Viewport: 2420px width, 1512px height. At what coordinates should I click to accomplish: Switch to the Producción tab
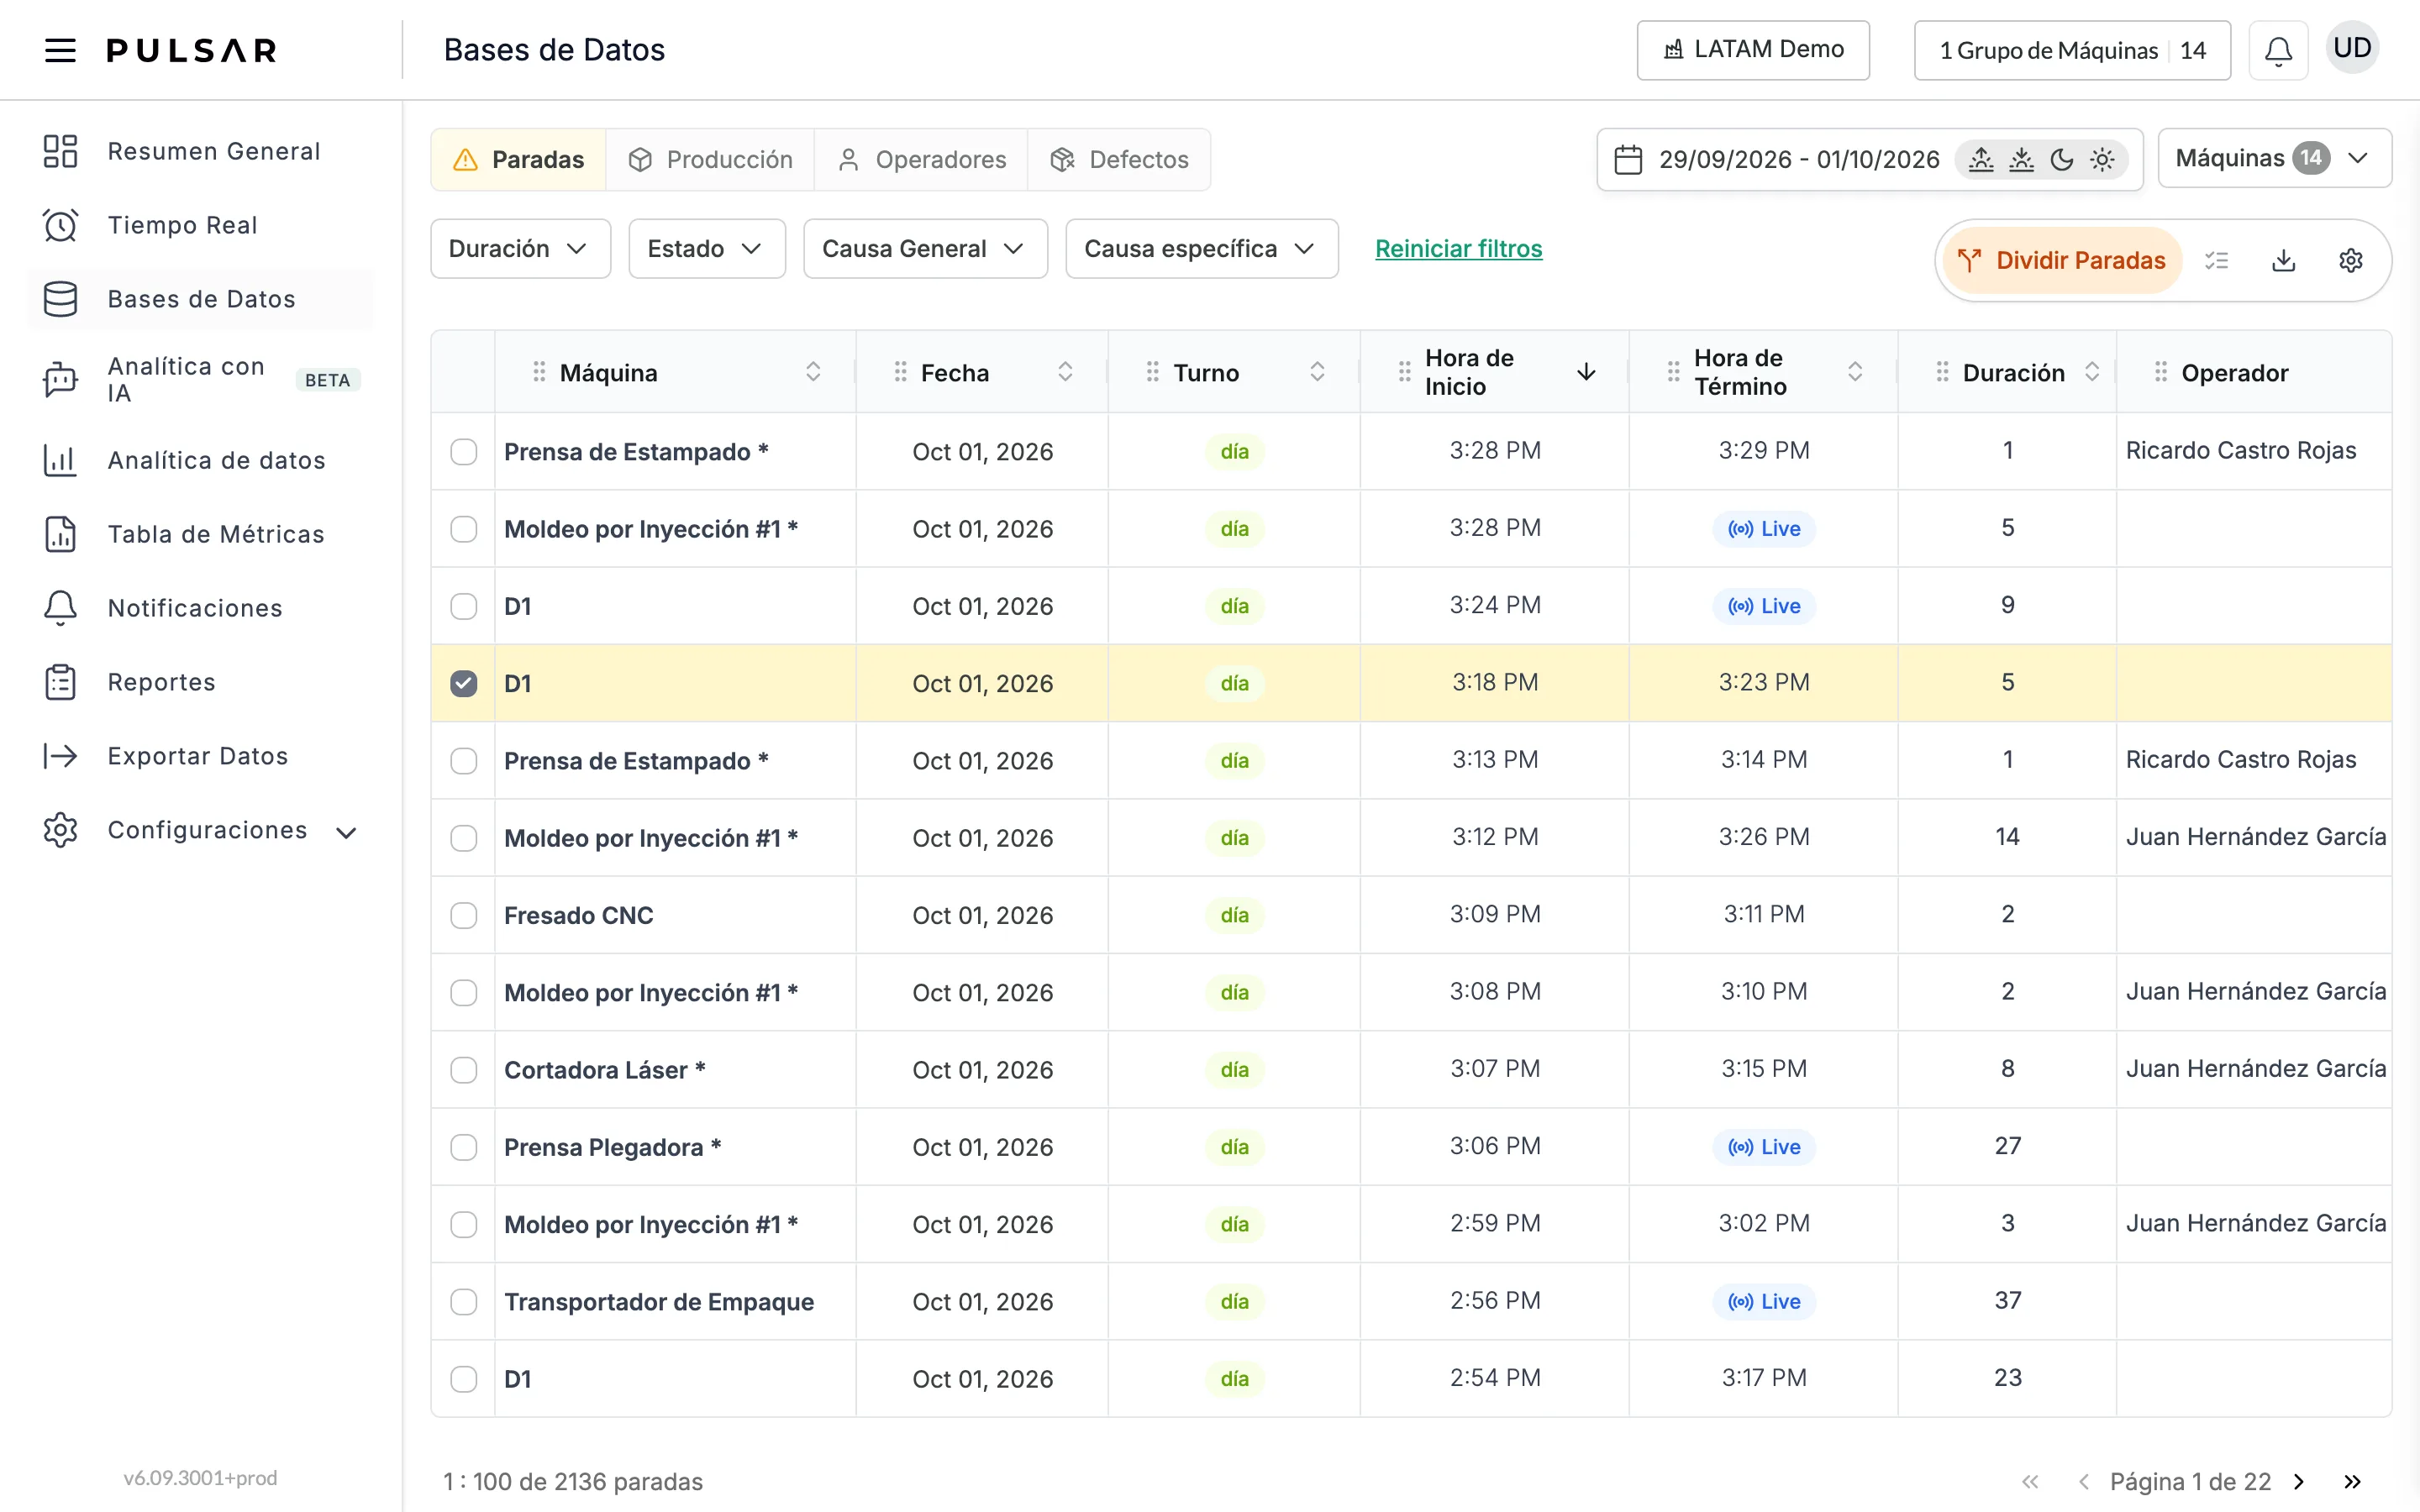(710, 160)
